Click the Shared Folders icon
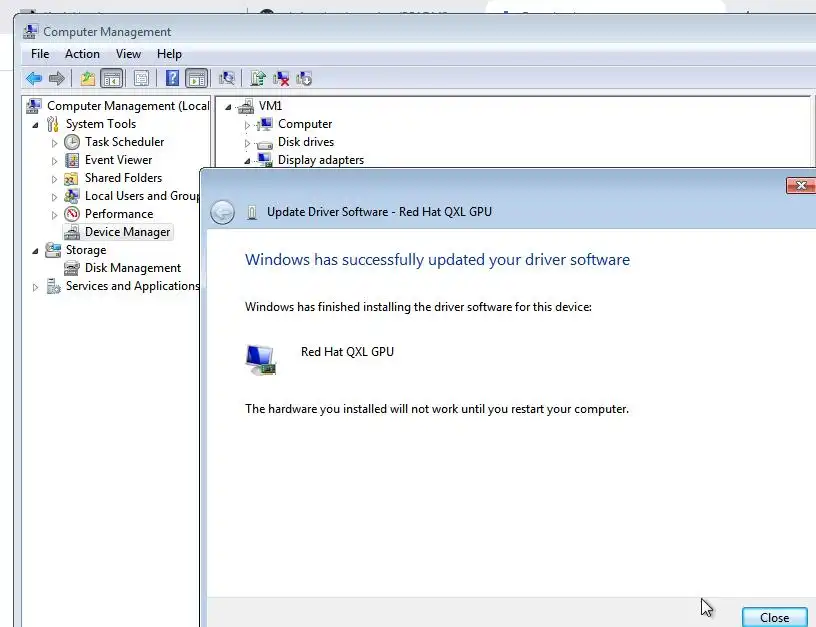The height and width of the screenshot is (627, 816). (x=71, y=178)
